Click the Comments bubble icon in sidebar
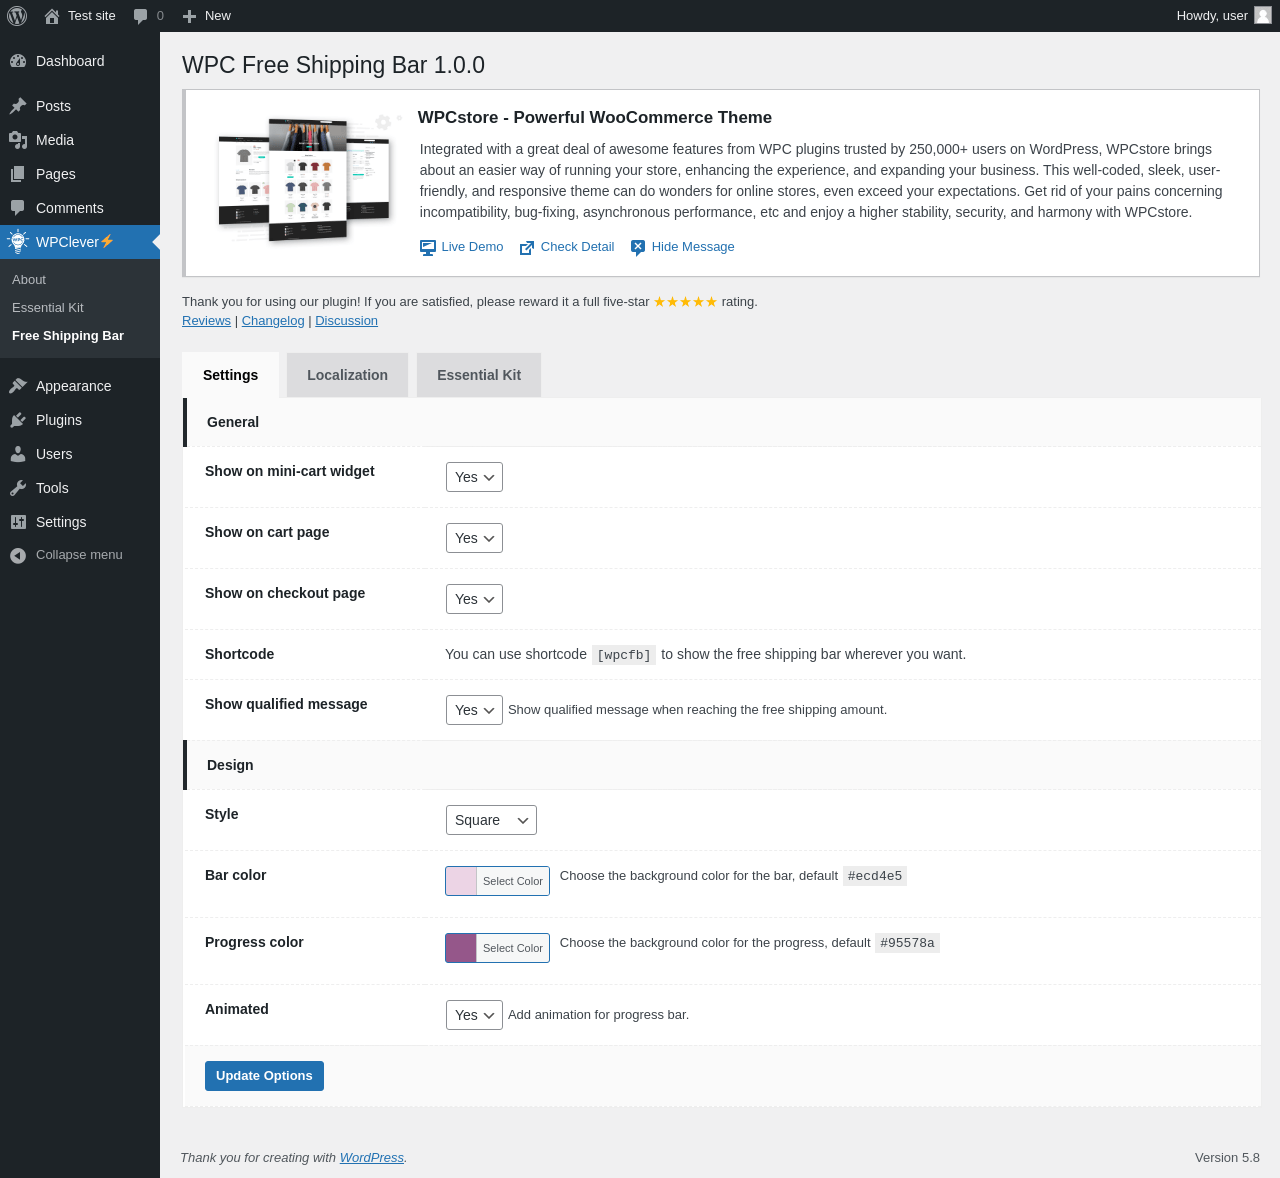1280x1178 pixels. point(18,208)
